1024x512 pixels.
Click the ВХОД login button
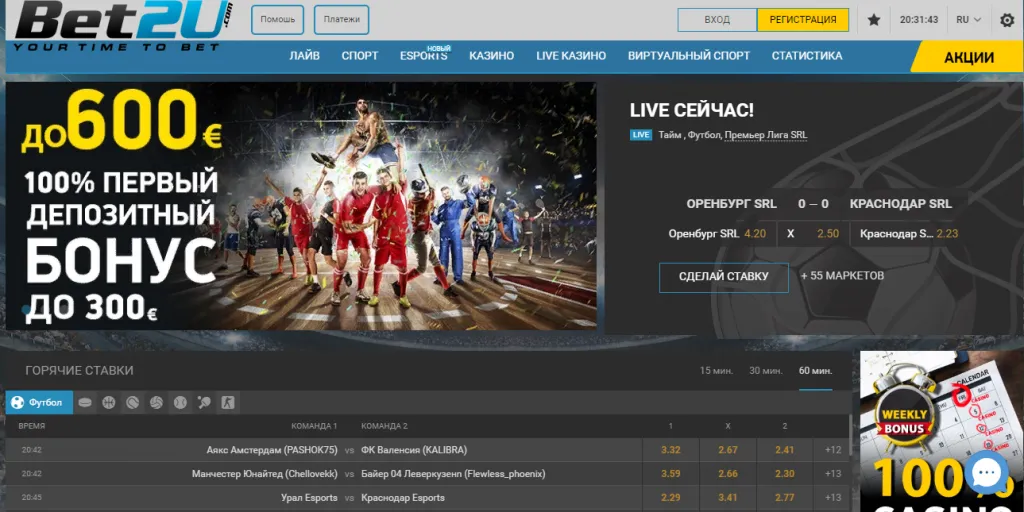[x=717, y=20]
